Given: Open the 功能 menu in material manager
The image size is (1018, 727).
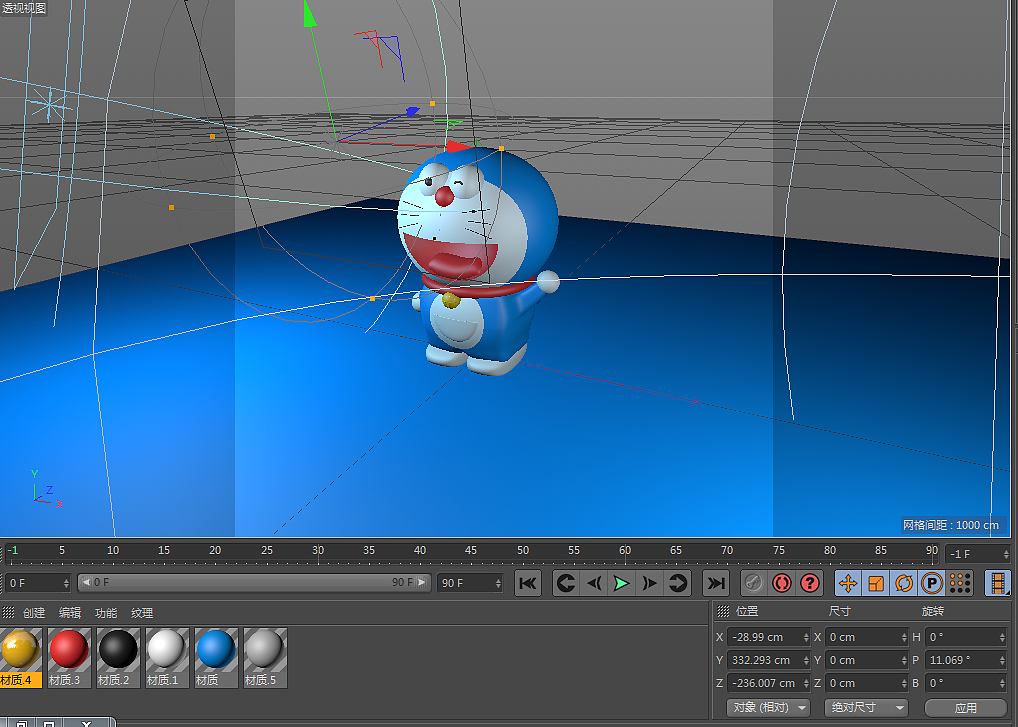Looking at the screenshot, I should [x=106, y=613].
